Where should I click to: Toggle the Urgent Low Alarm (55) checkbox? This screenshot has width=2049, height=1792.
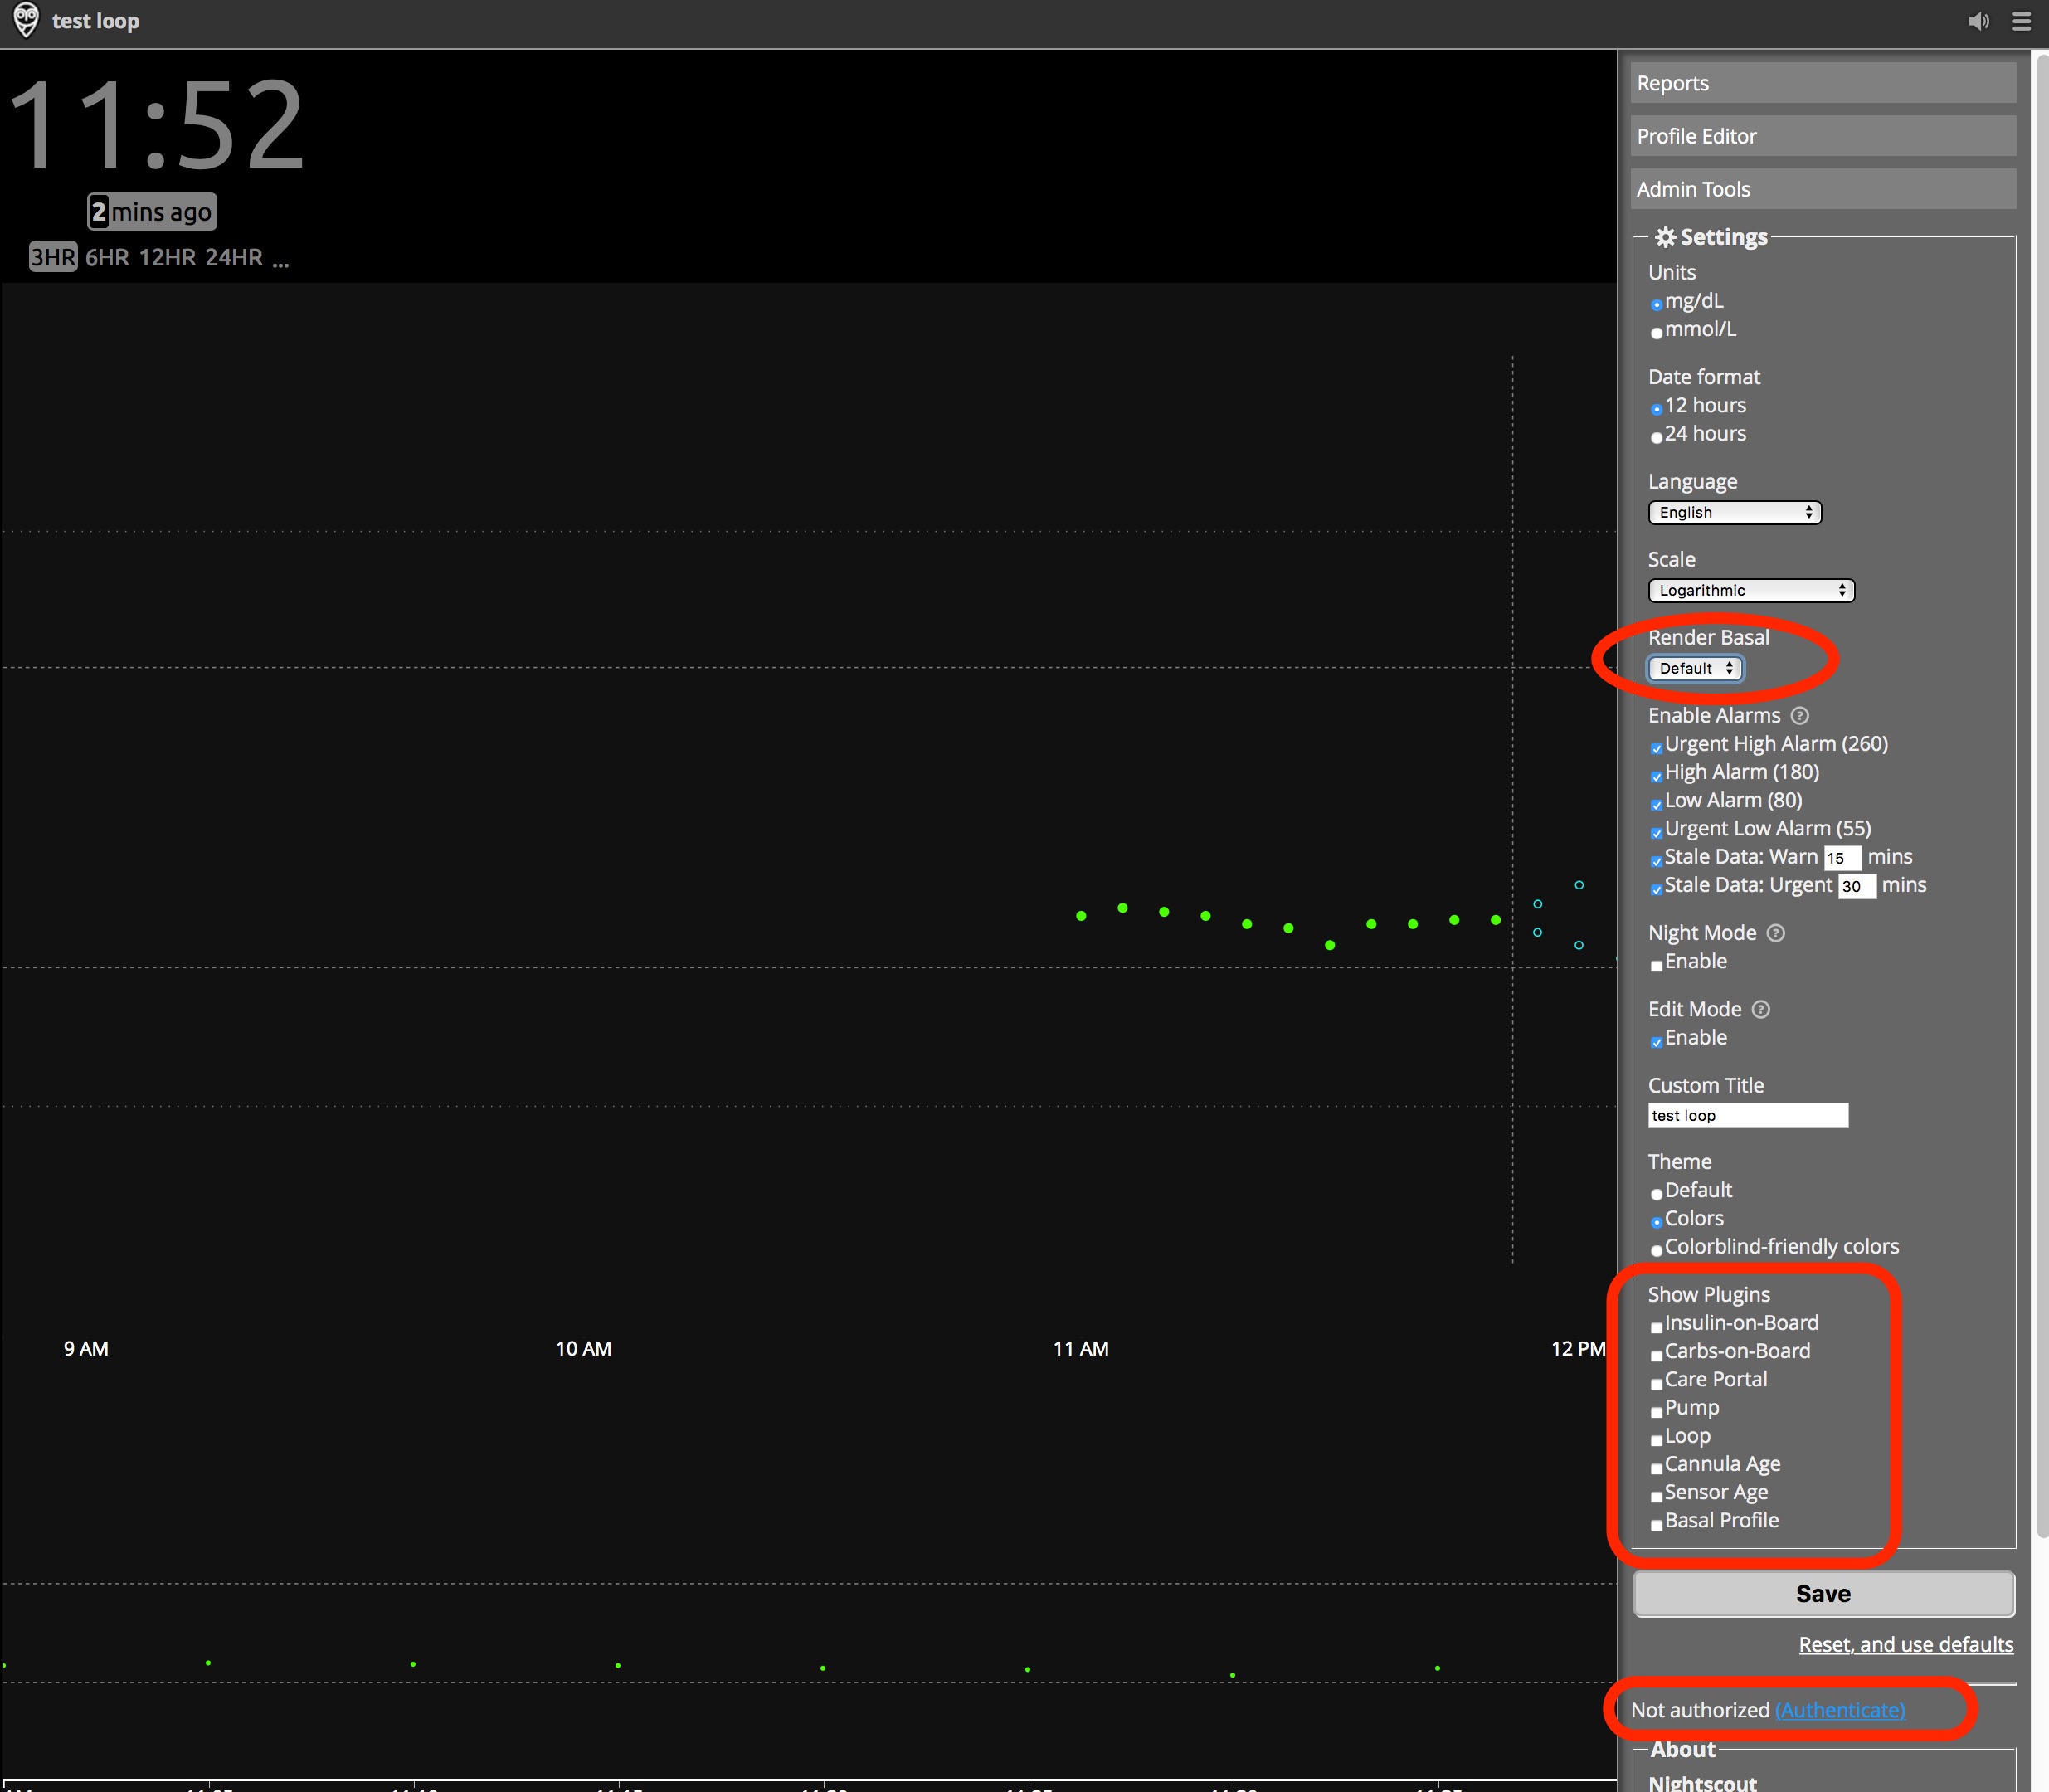(1657, 832)
